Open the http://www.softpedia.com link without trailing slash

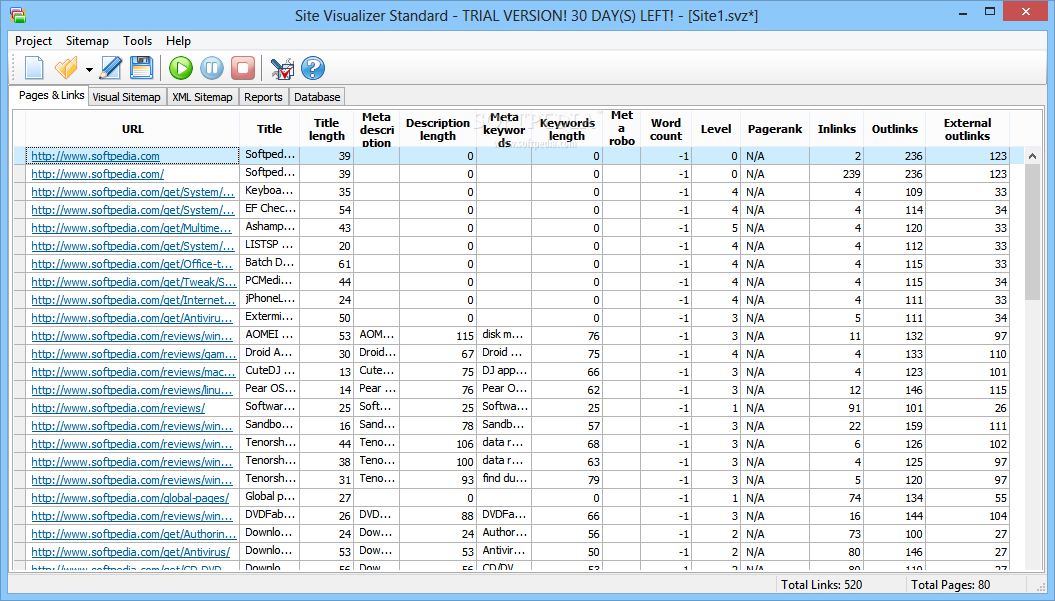pos(96,156)
